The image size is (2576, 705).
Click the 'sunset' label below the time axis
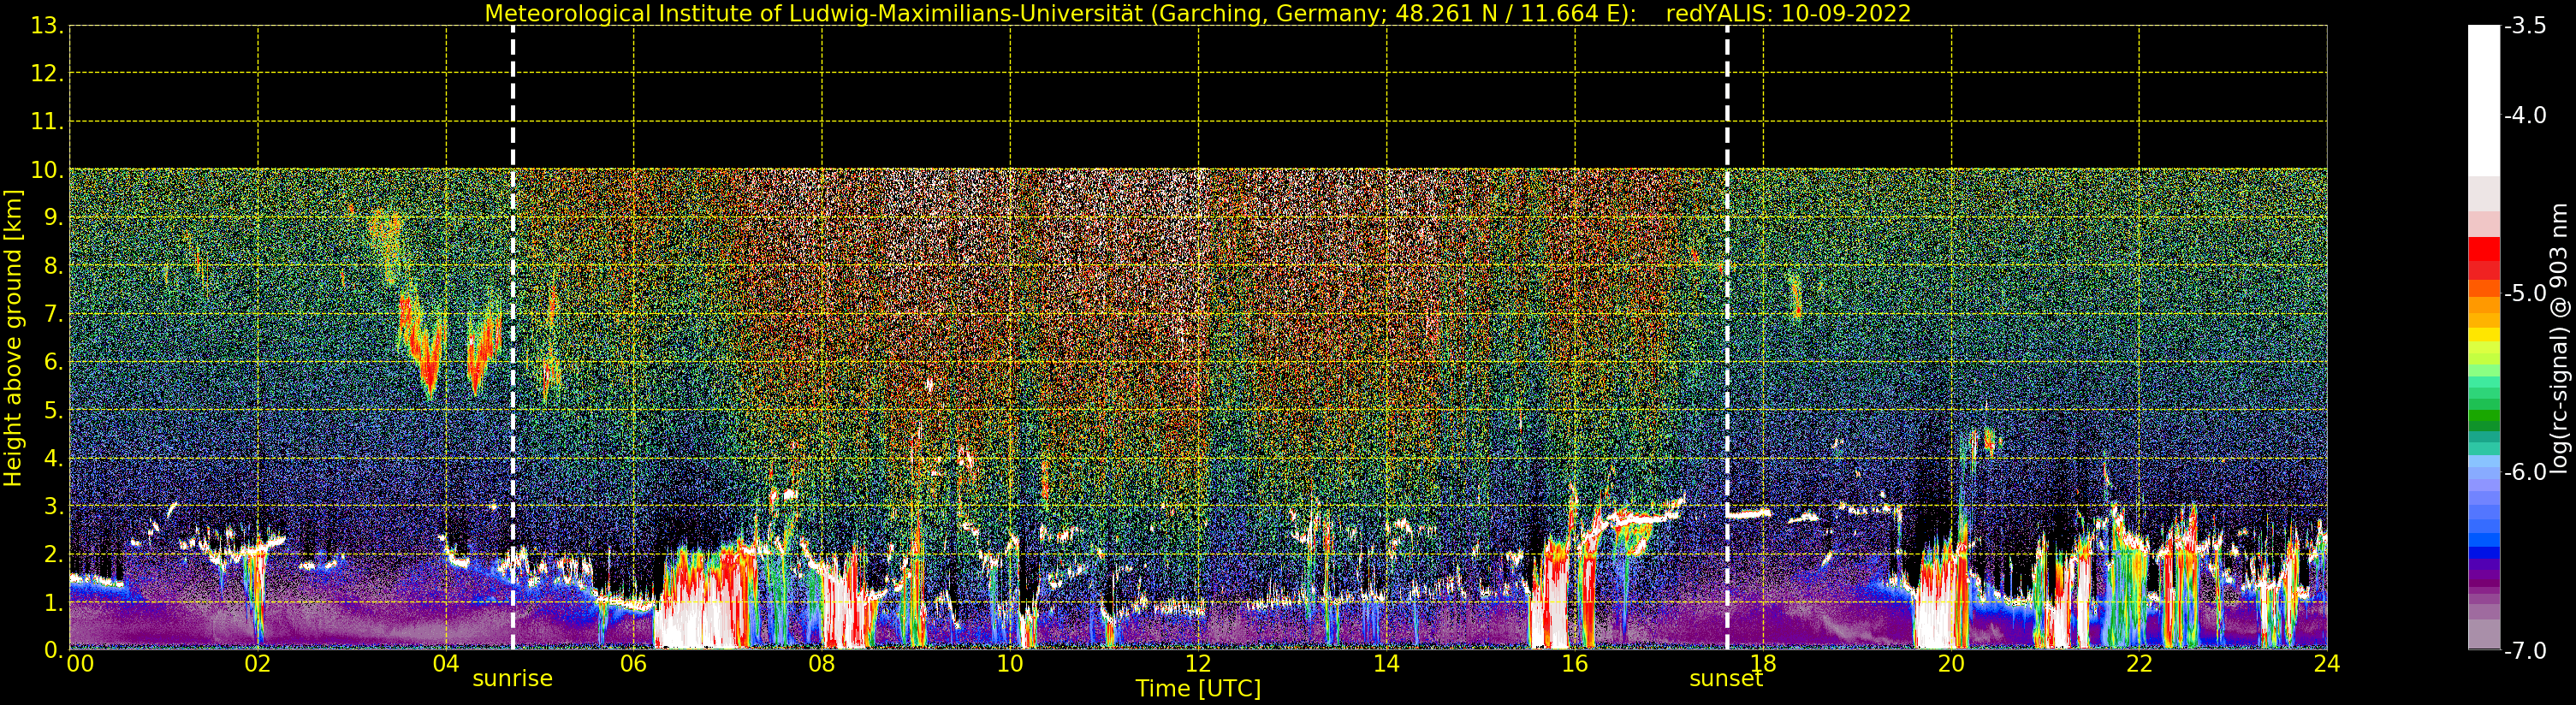[x=1726, y=679]
